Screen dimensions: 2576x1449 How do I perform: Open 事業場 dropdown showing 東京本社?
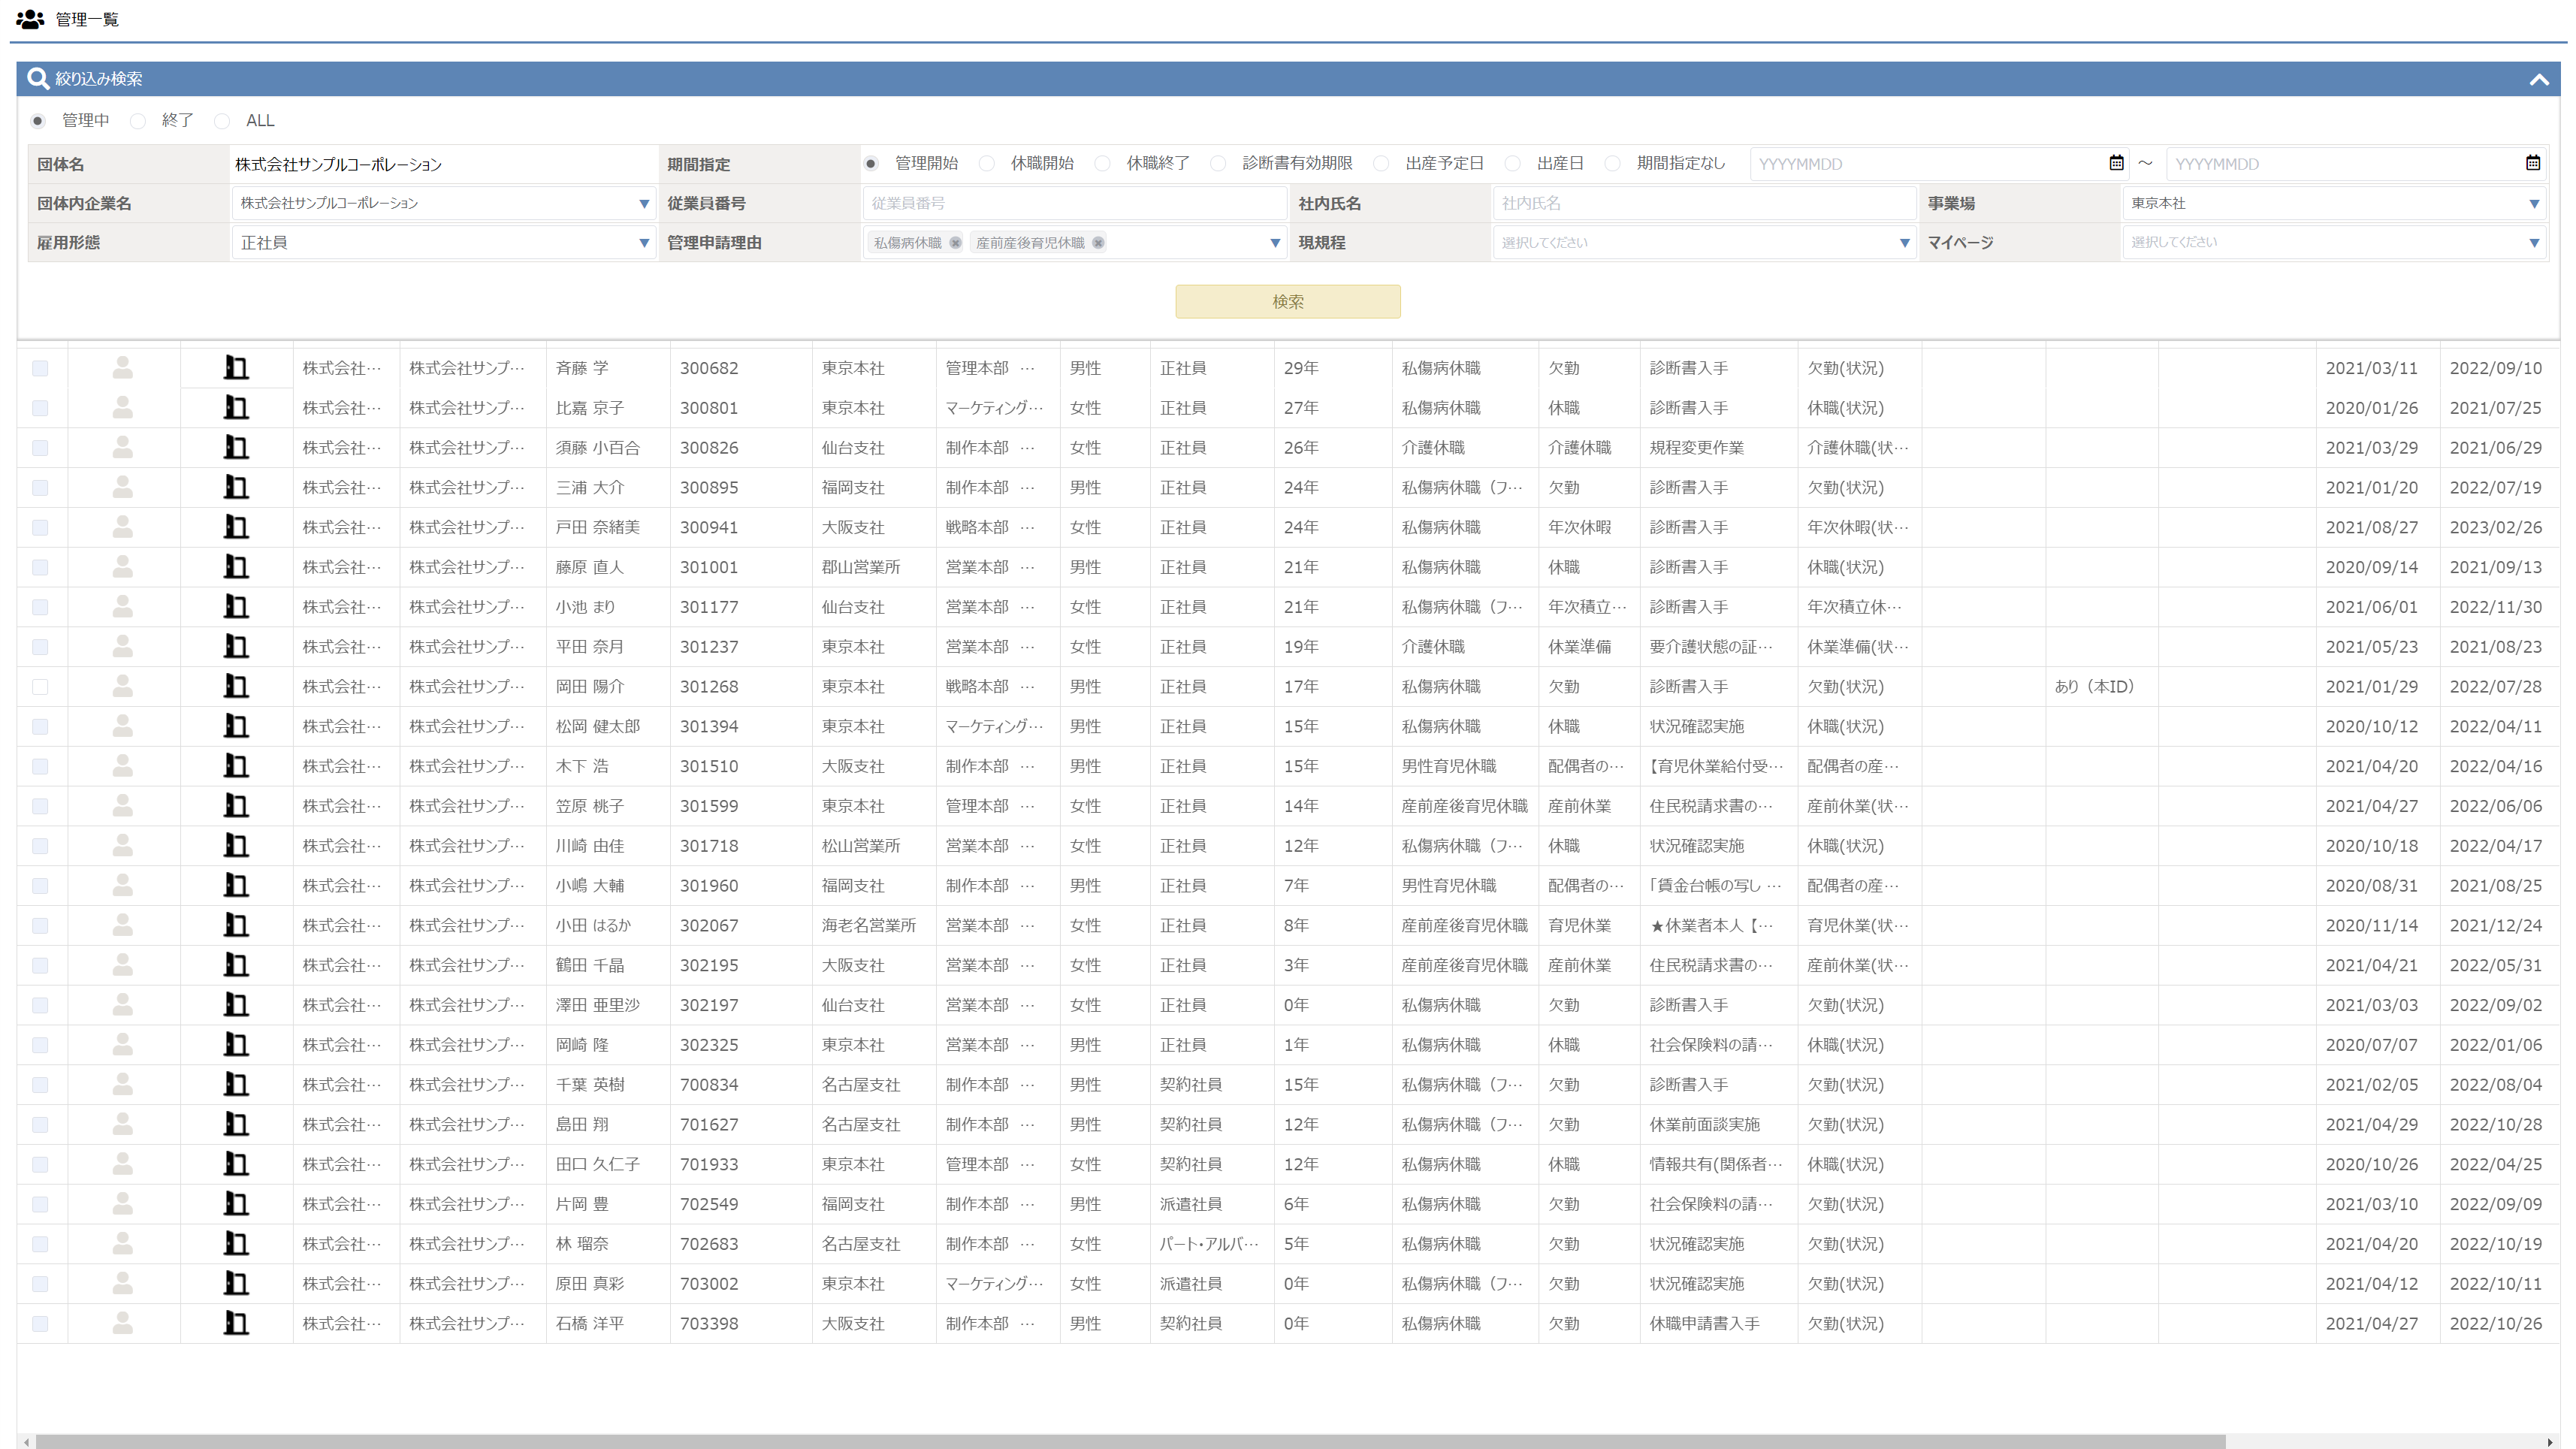point(2334,203)
